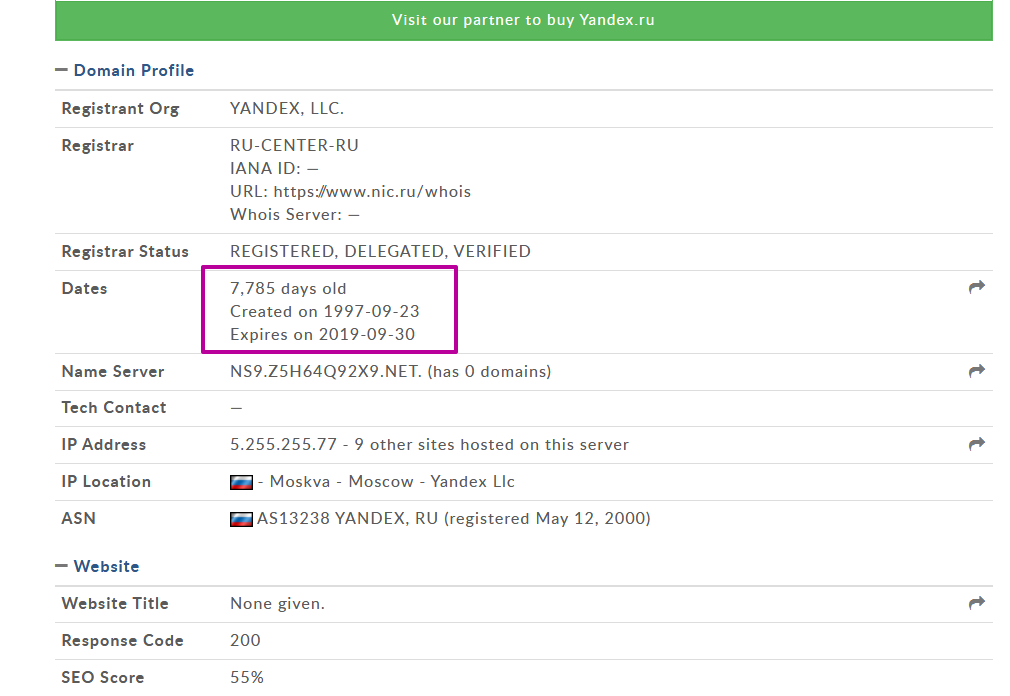Select the RU-CENTER-RU registrar text
The width and height of the screenshot is (1010, 696).
point(294,146)
